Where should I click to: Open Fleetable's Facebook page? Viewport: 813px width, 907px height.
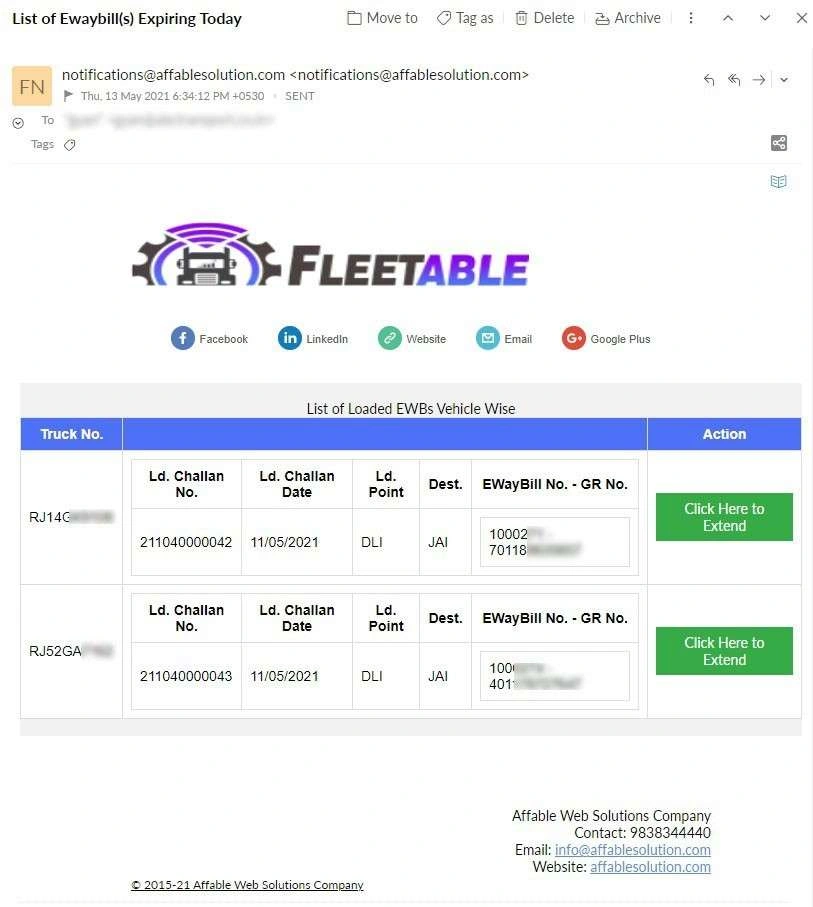[x=209, y=338]
